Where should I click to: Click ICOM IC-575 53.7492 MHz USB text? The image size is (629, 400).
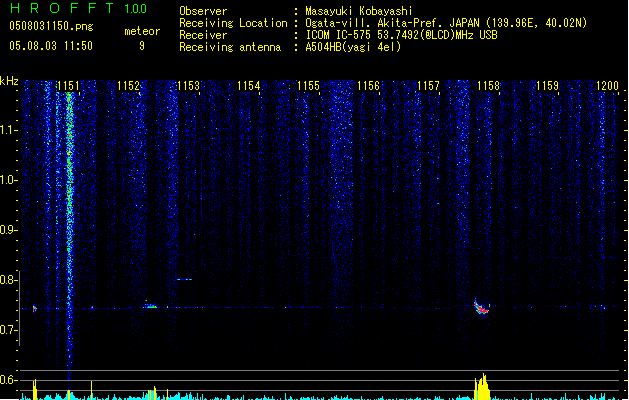coord(402,35)
